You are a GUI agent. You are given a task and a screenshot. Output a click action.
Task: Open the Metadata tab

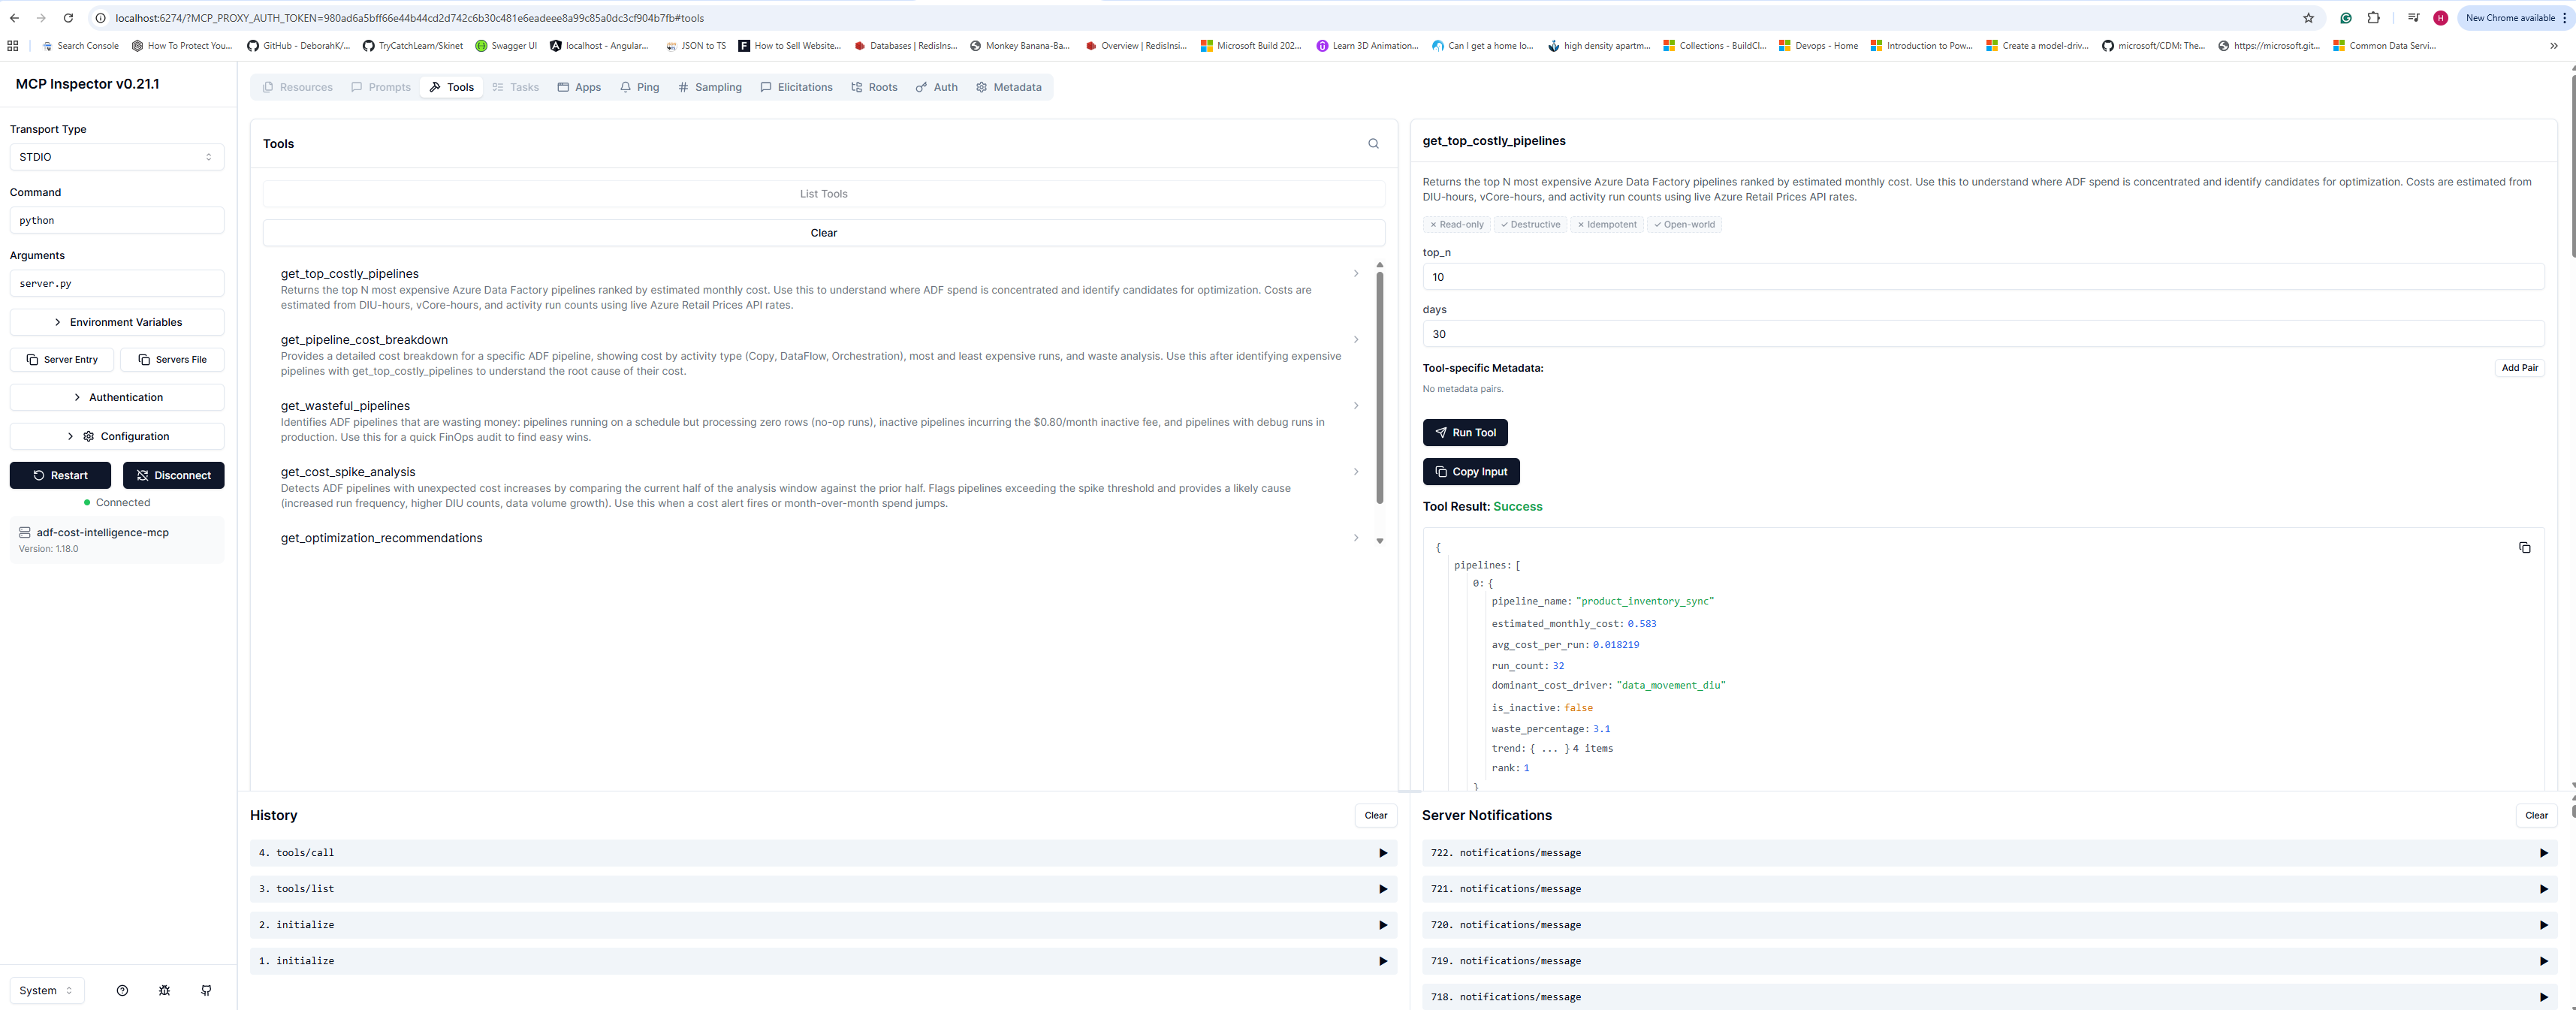(x=1009, y=88)
